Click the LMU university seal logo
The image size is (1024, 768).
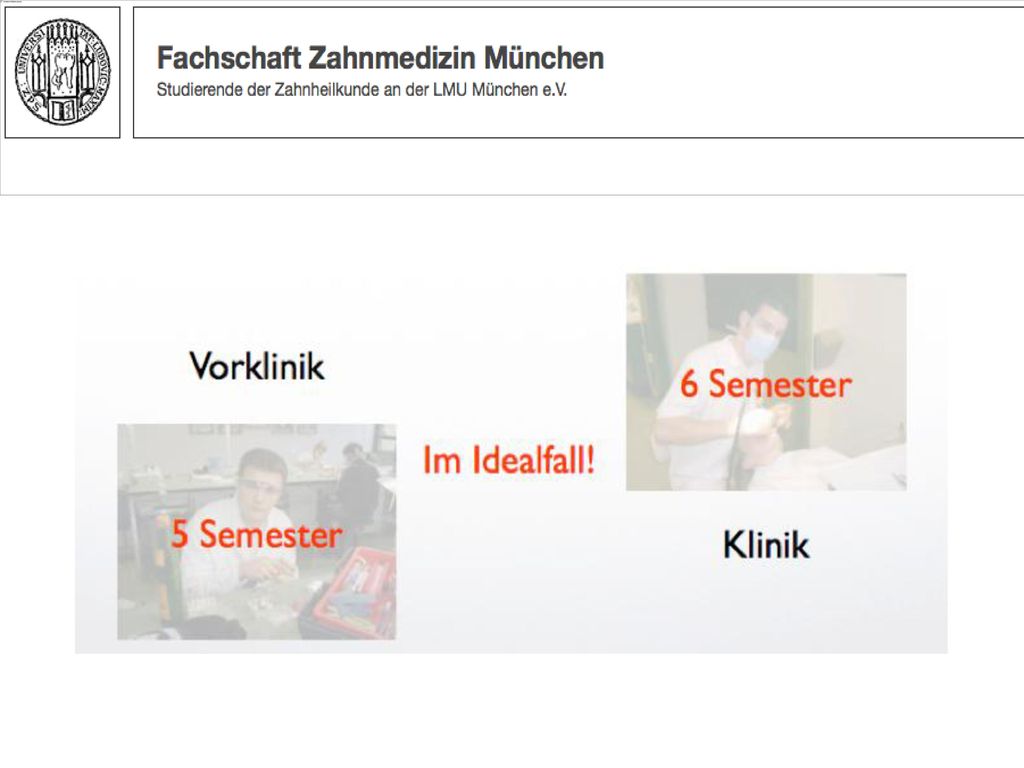pos(63,72)
